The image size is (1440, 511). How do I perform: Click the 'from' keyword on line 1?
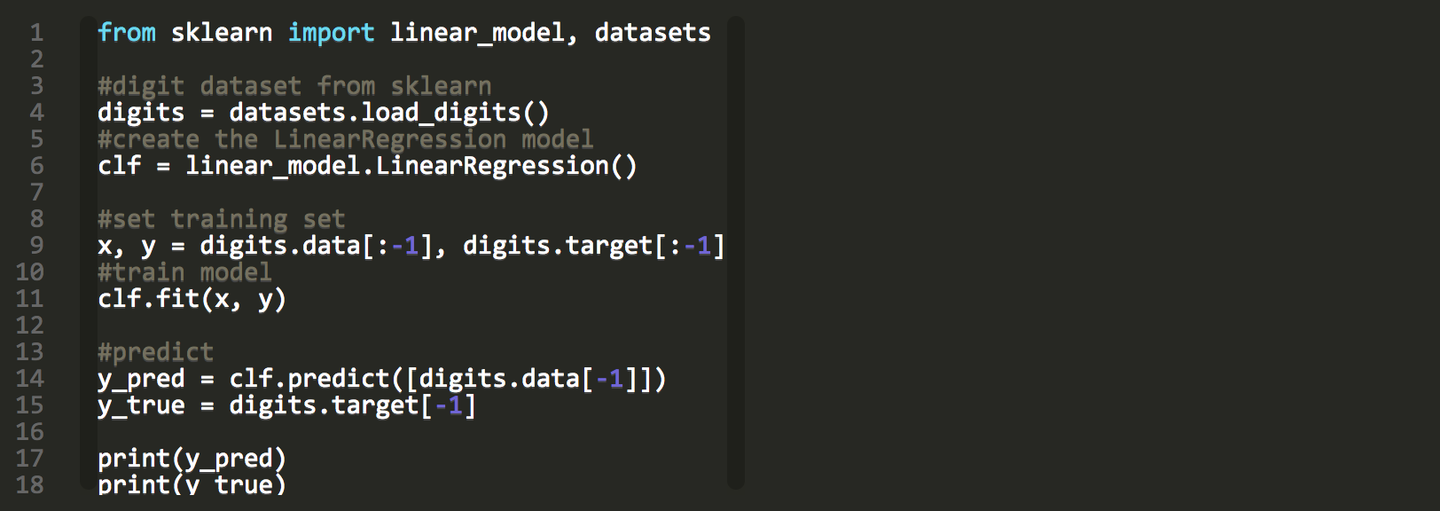[126, 33]
